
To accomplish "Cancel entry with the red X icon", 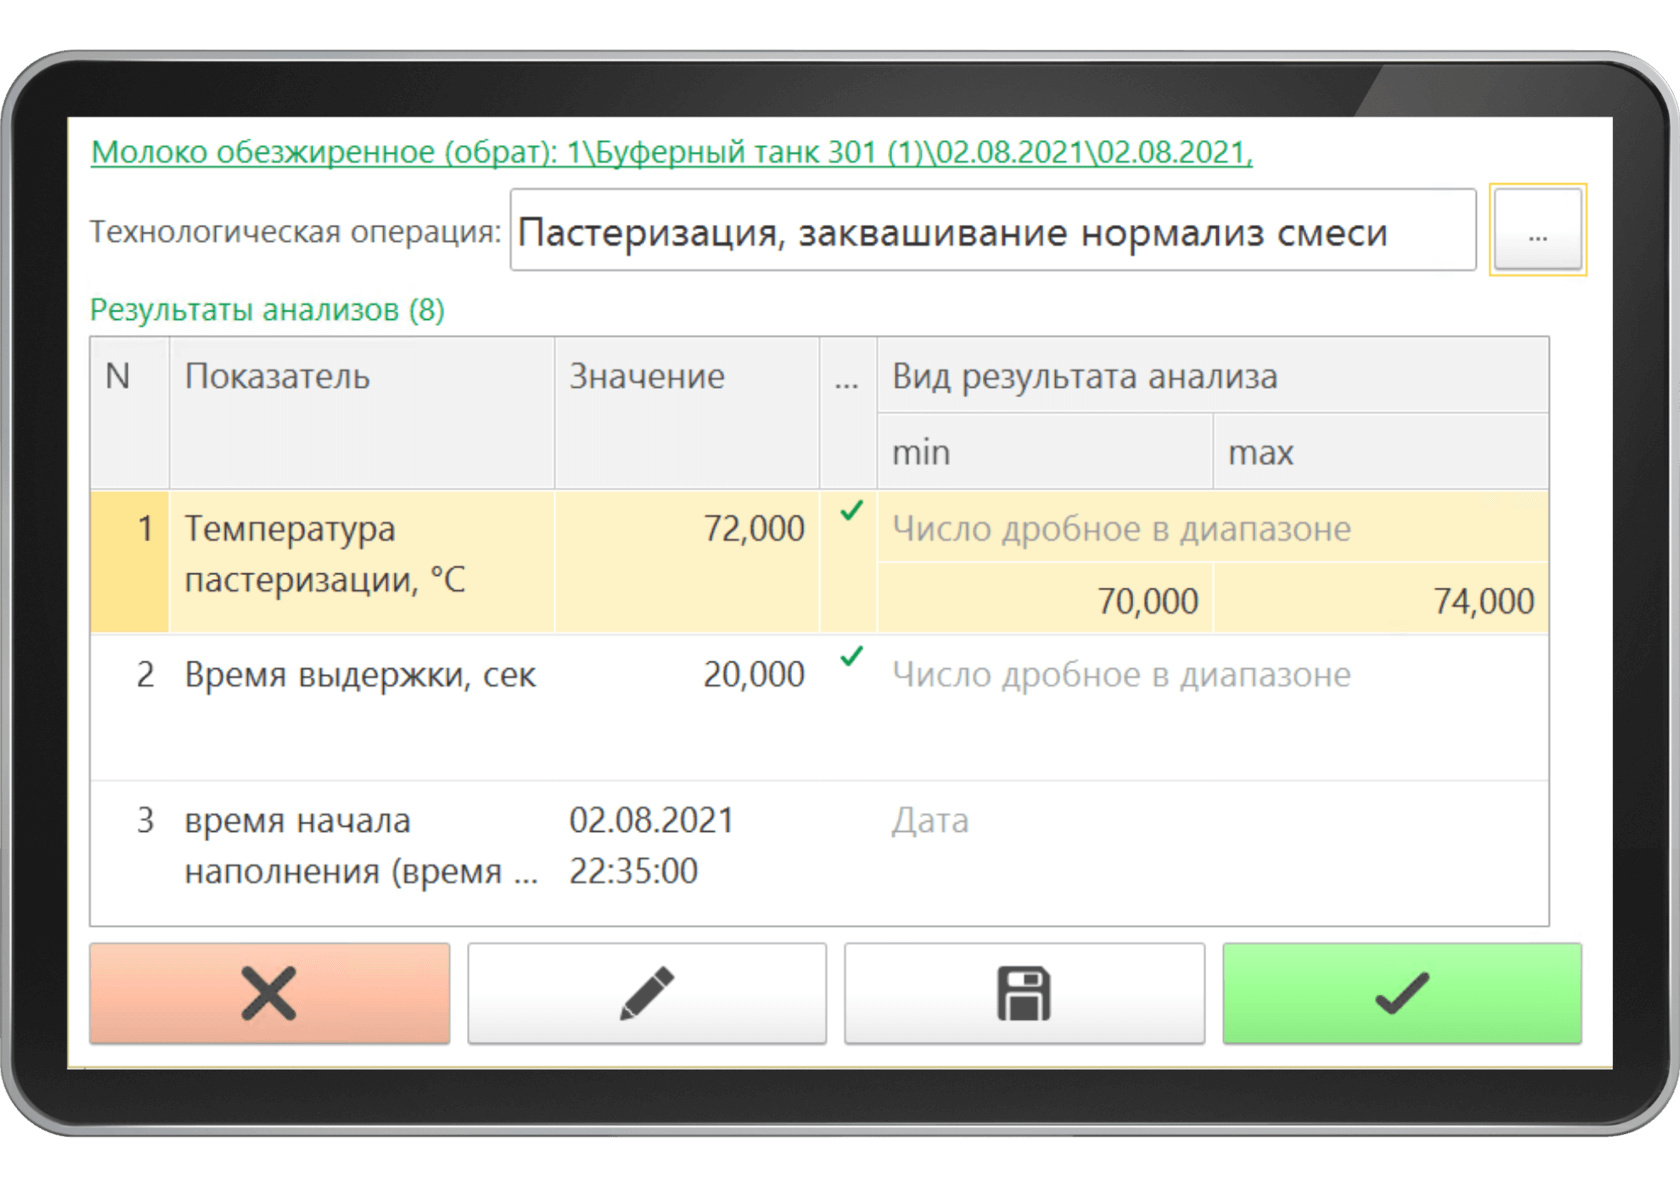I will pyautogui.click(x=268, y=993).
